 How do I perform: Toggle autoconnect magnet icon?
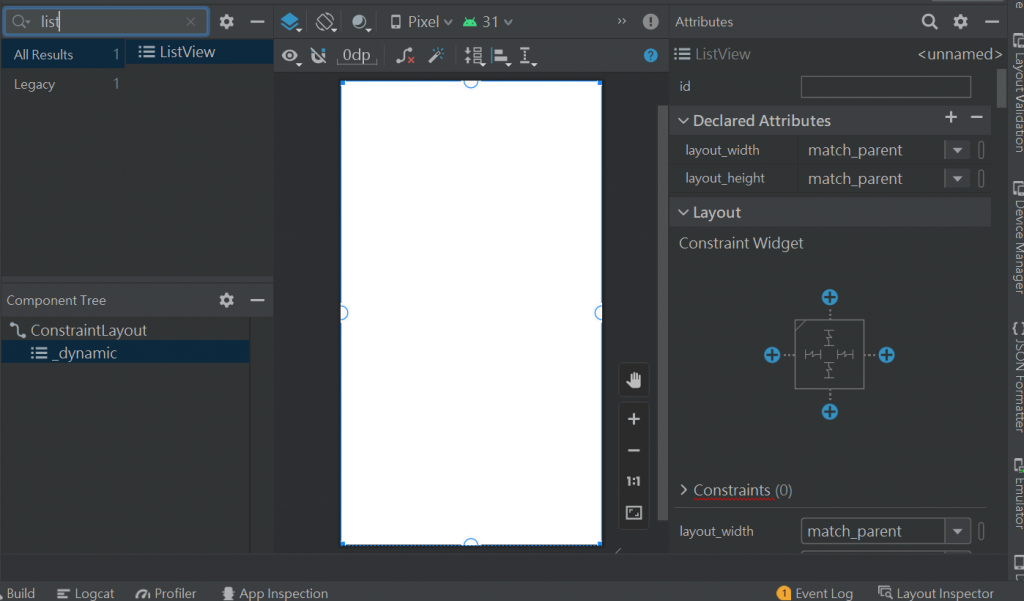pos(318,56)
